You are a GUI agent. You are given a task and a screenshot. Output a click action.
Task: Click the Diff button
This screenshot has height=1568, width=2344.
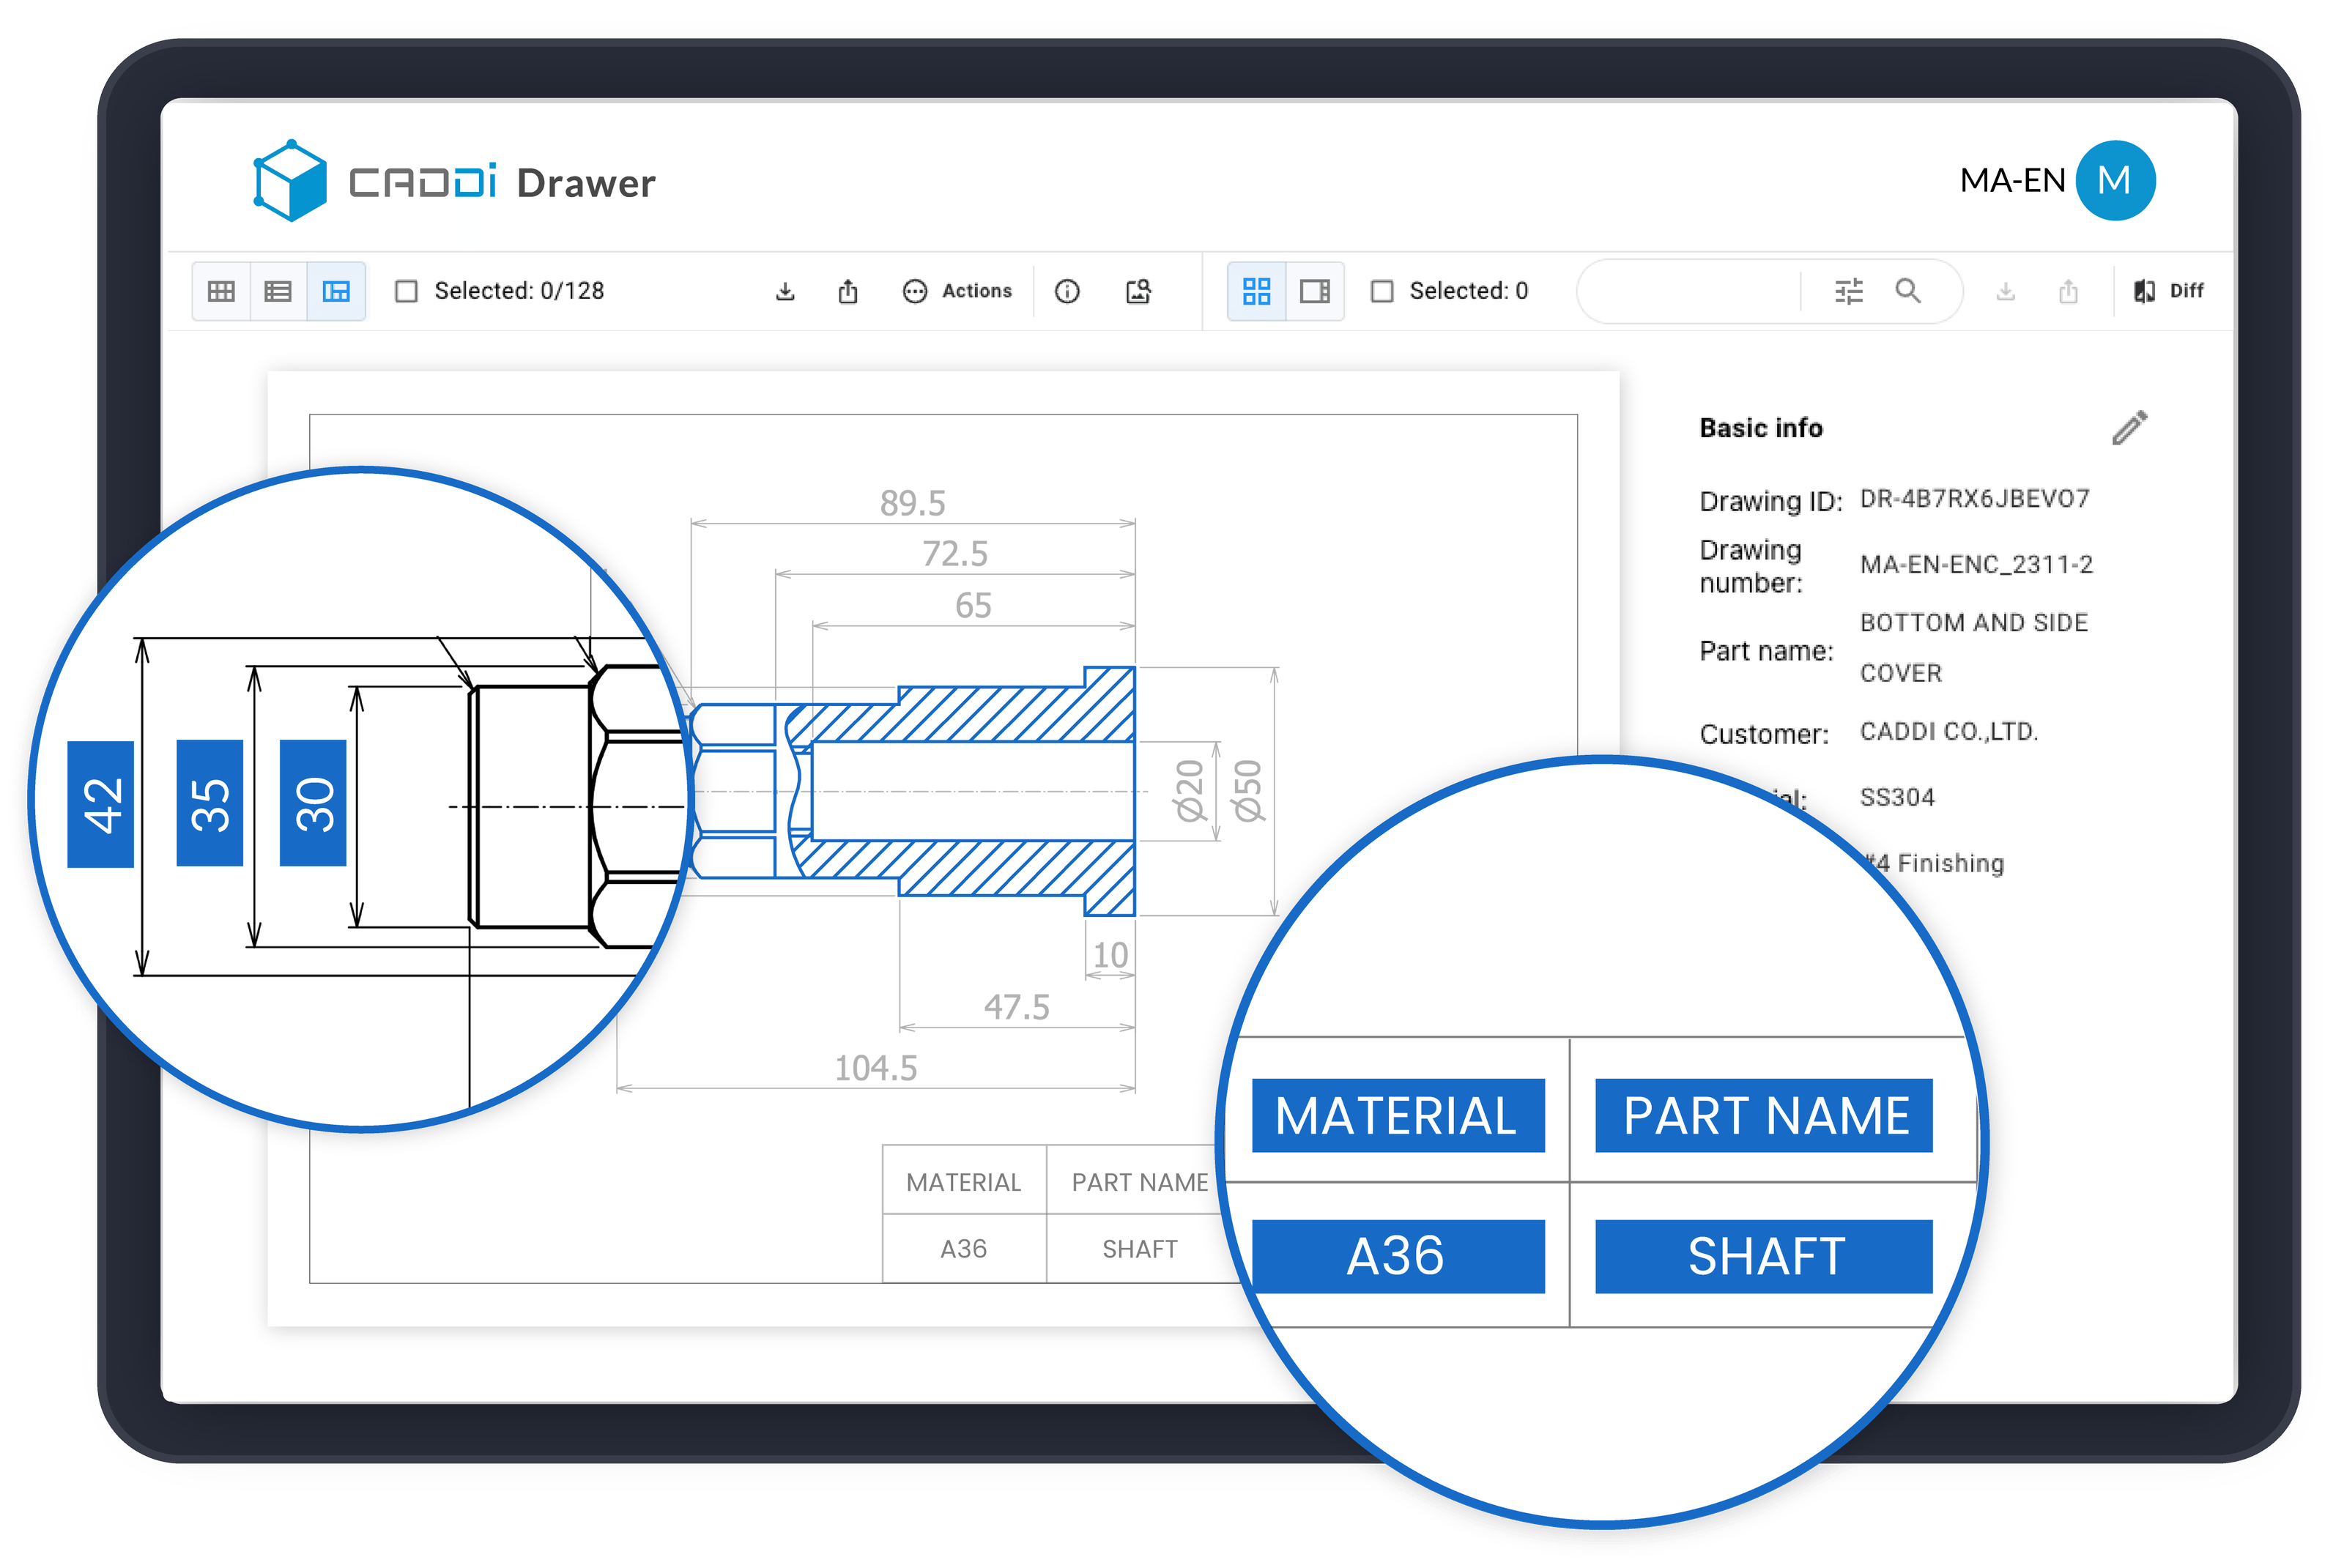click(x=2168, y=291)
